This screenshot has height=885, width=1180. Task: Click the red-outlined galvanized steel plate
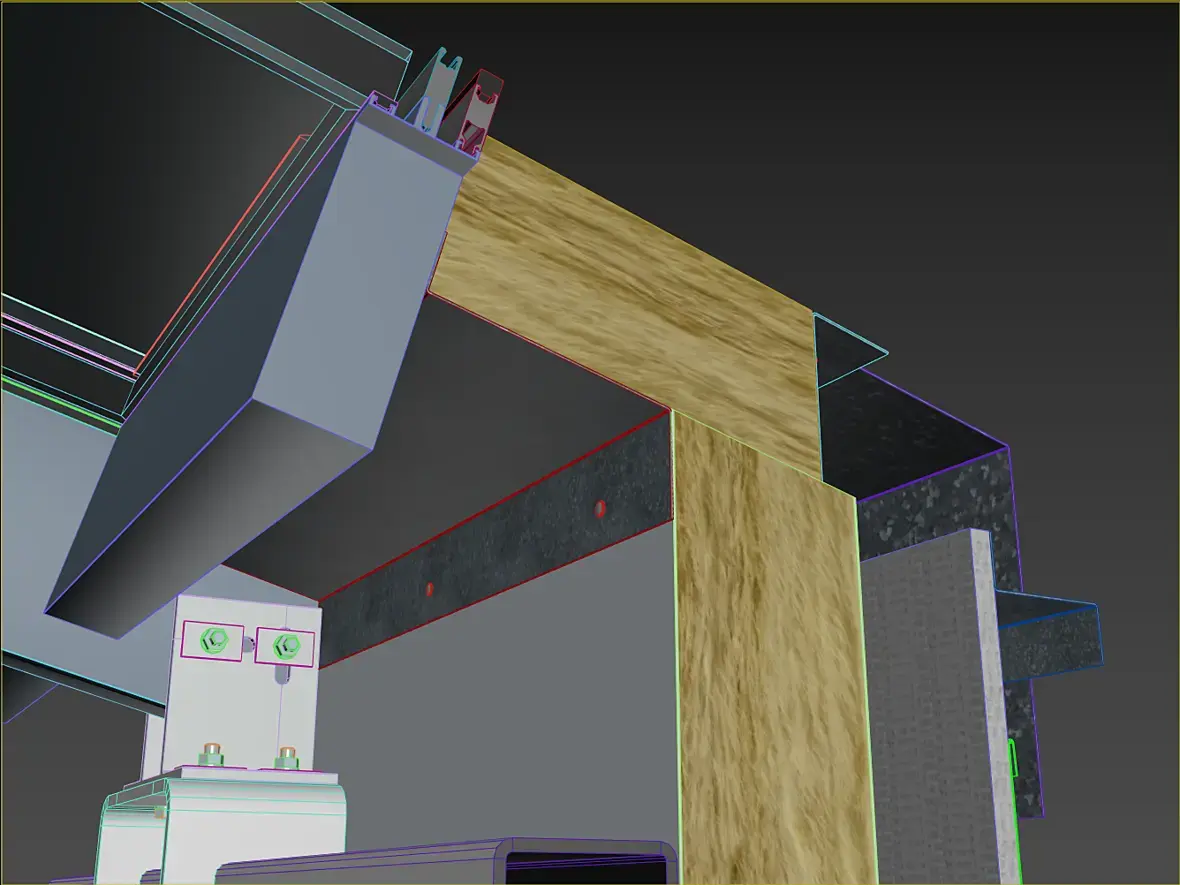[x=497, y=542]
